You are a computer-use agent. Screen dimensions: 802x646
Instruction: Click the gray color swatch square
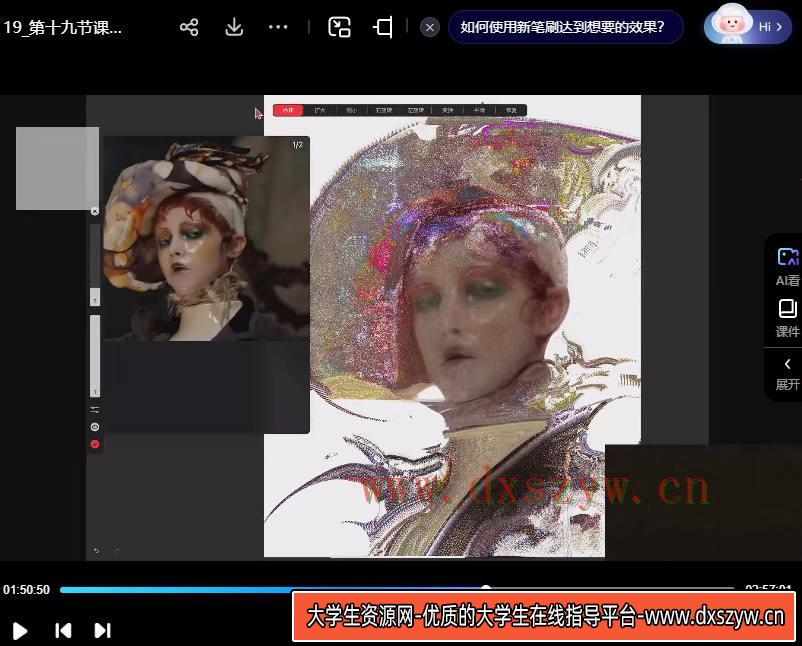pos(57,168)
